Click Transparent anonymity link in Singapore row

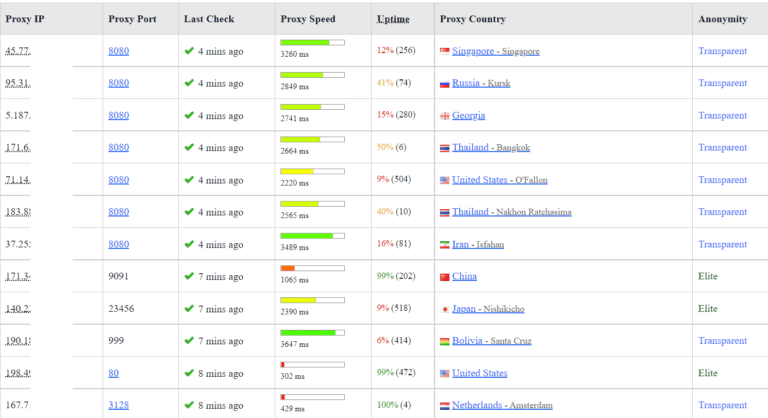(722, 51)
